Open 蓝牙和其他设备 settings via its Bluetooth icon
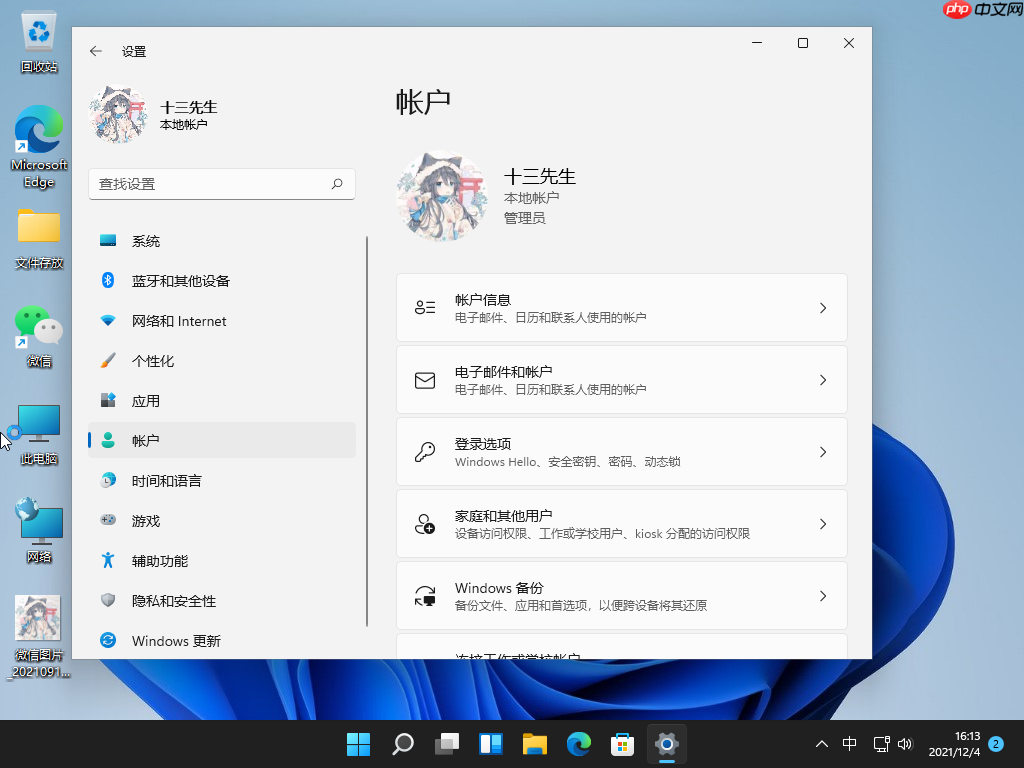1024x768 pixels. [x=106, y=280]
